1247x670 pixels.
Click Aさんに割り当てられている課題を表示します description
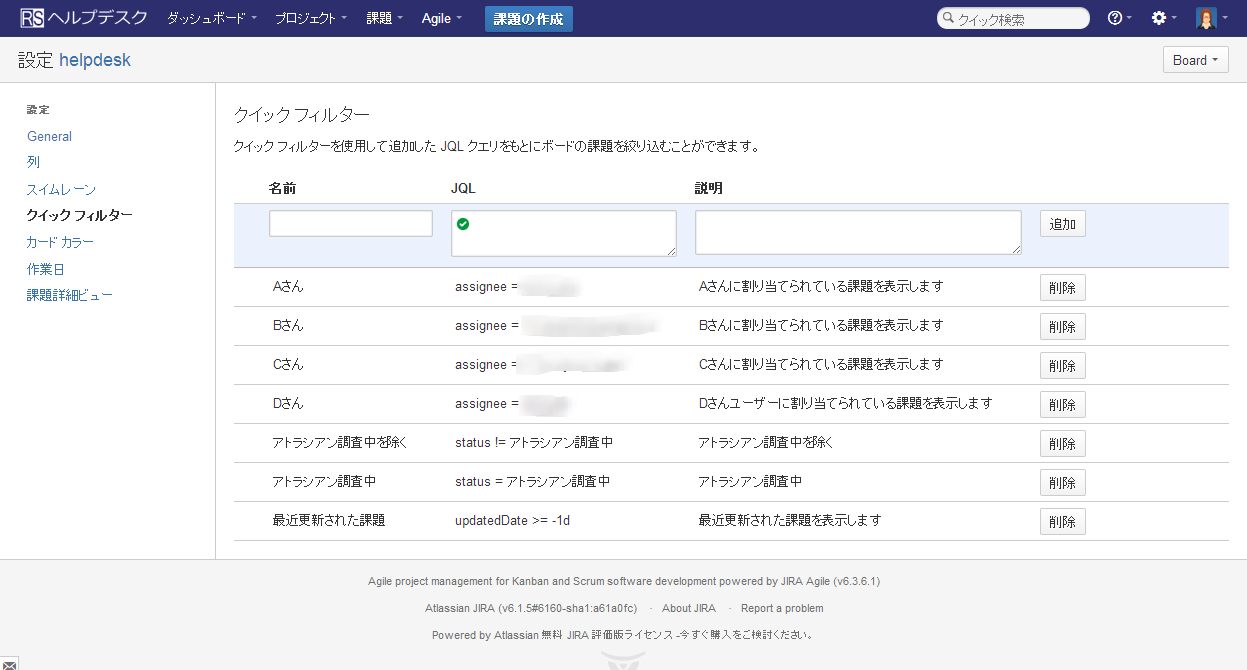(x=821, y=287)
